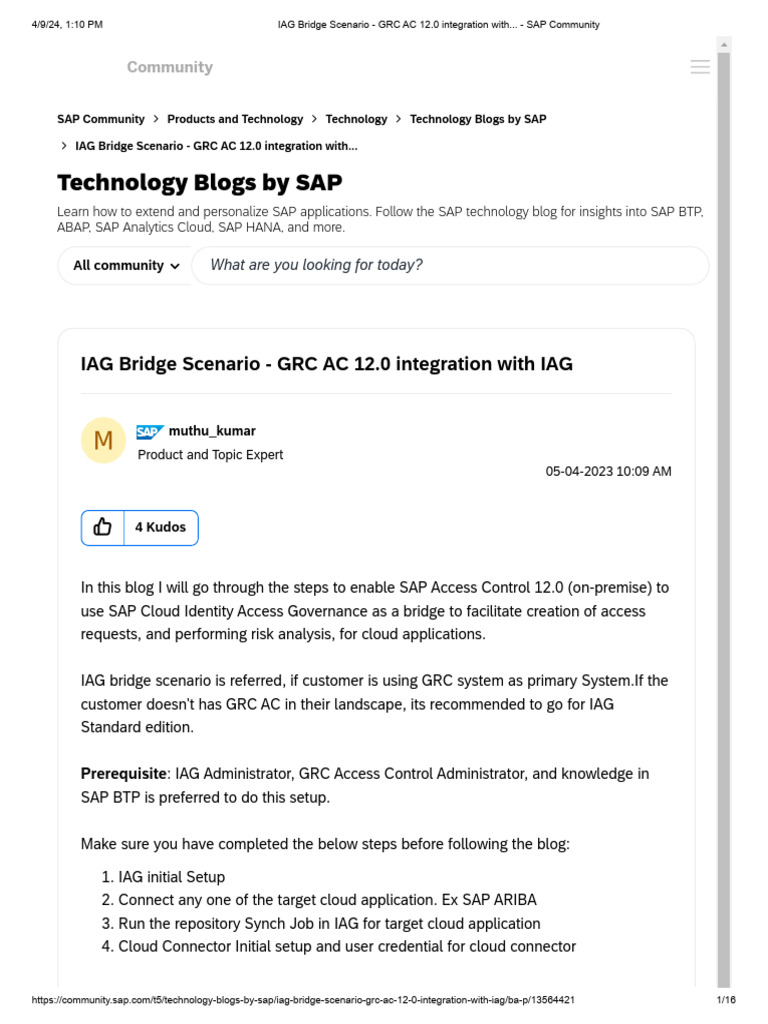The width and height of the screenshot is (768, 1024).
Task: Click the blog post title heading
Action: (x=327, y=364)
